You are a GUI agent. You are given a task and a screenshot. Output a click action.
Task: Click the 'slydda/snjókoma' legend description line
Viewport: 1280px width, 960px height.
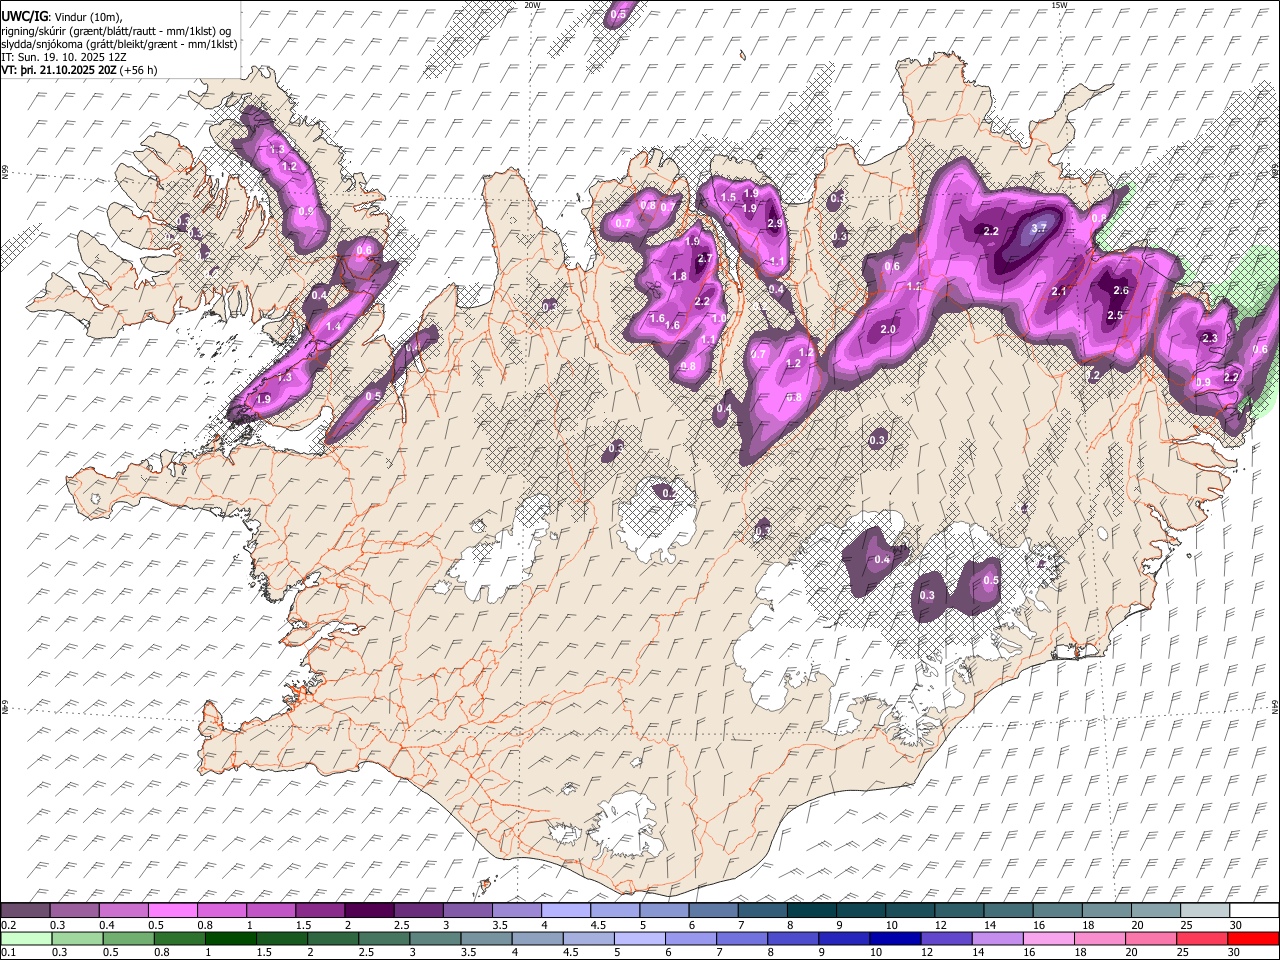coord(119,44)
